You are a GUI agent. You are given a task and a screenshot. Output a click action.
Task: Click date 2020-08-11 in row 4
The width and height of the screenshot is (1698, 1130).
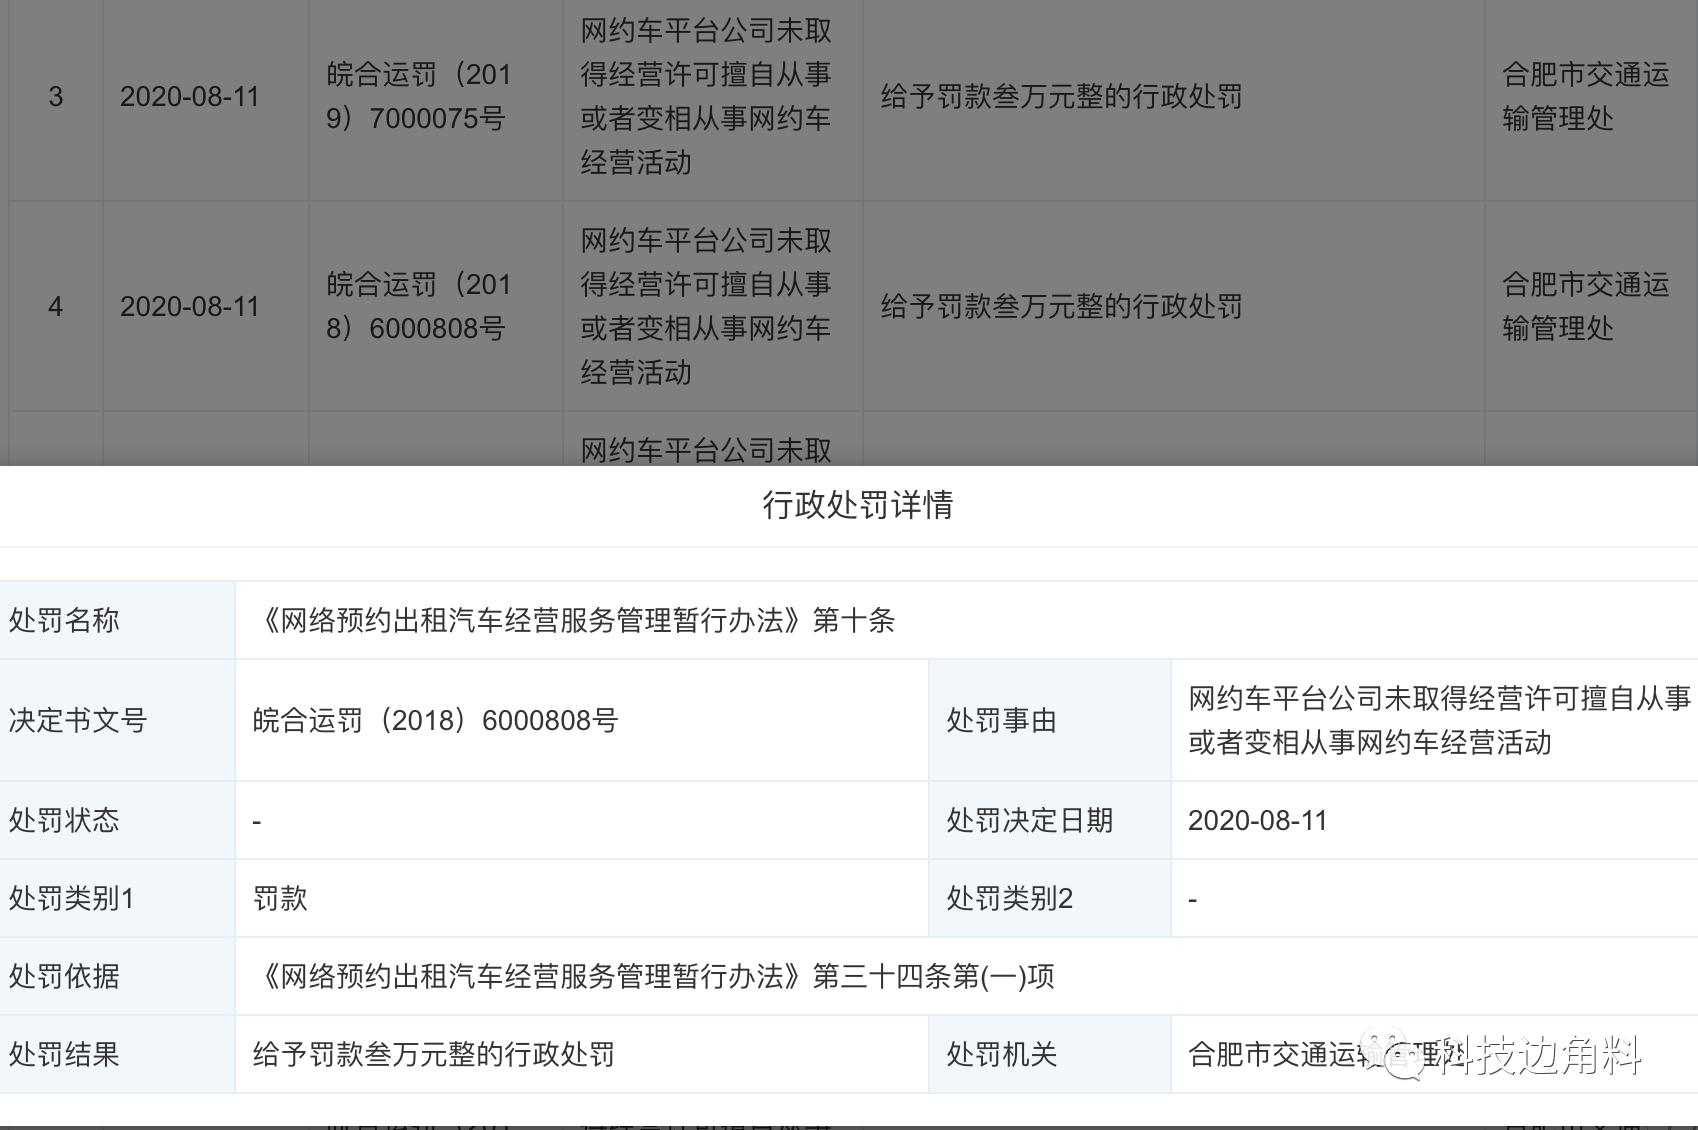pos(190,307)
